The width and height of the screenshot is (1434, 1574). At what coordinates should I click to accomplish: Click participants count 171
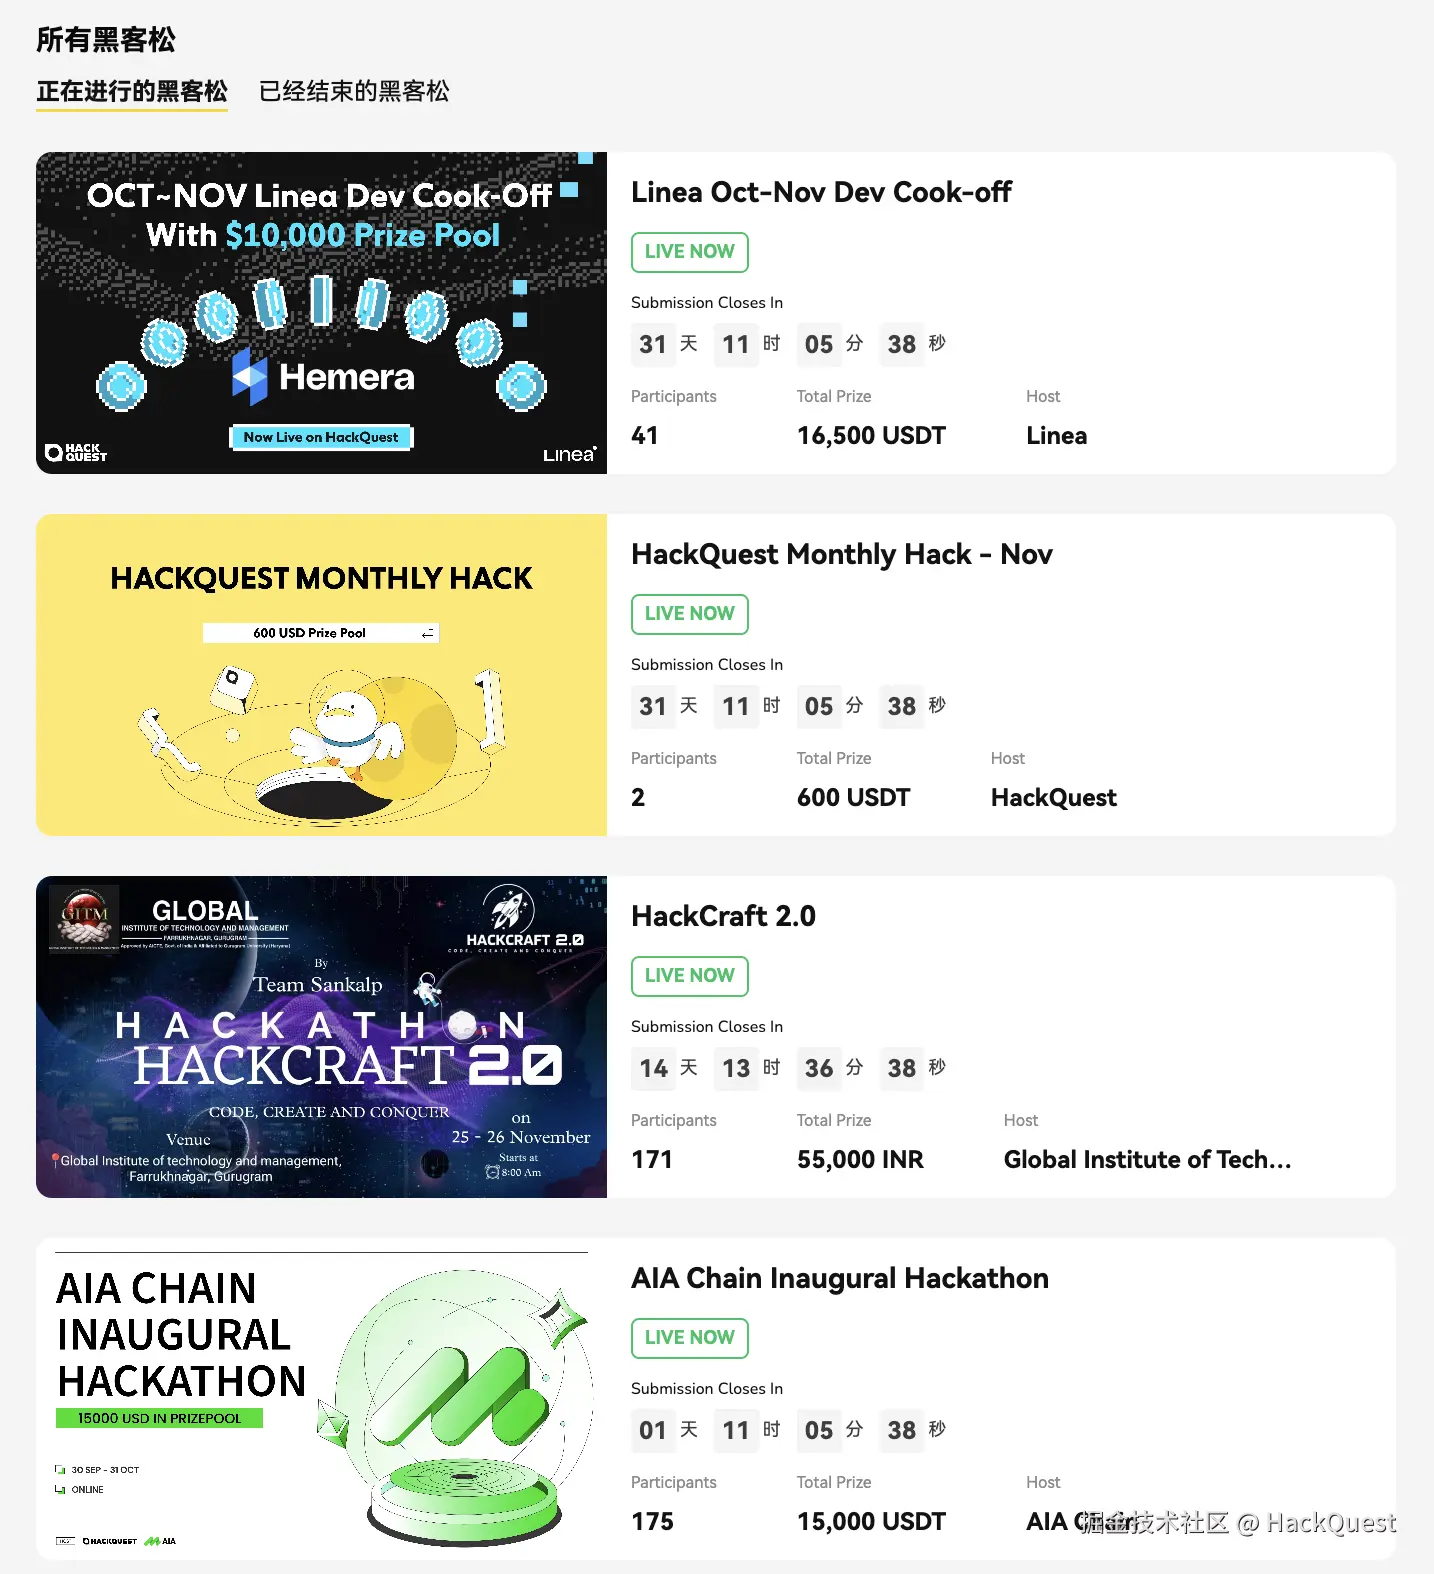click(652, 1160)
